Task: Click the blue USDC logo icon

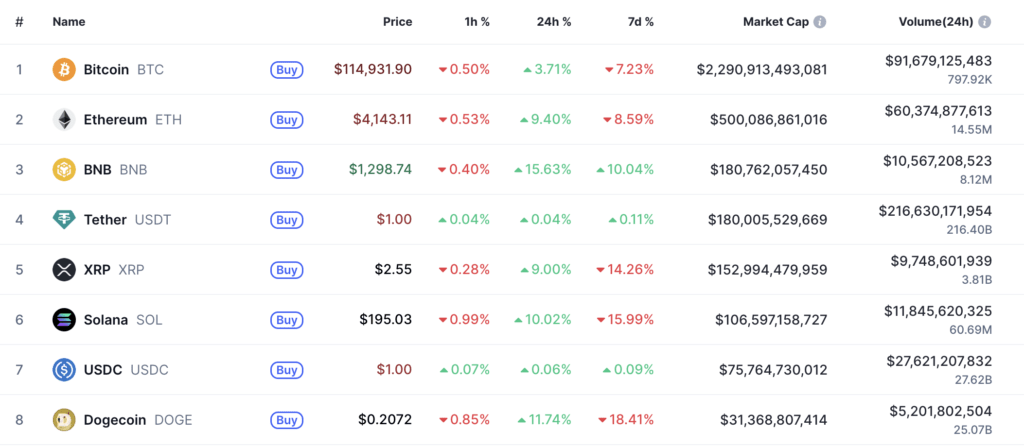Action: coord(64,369)
